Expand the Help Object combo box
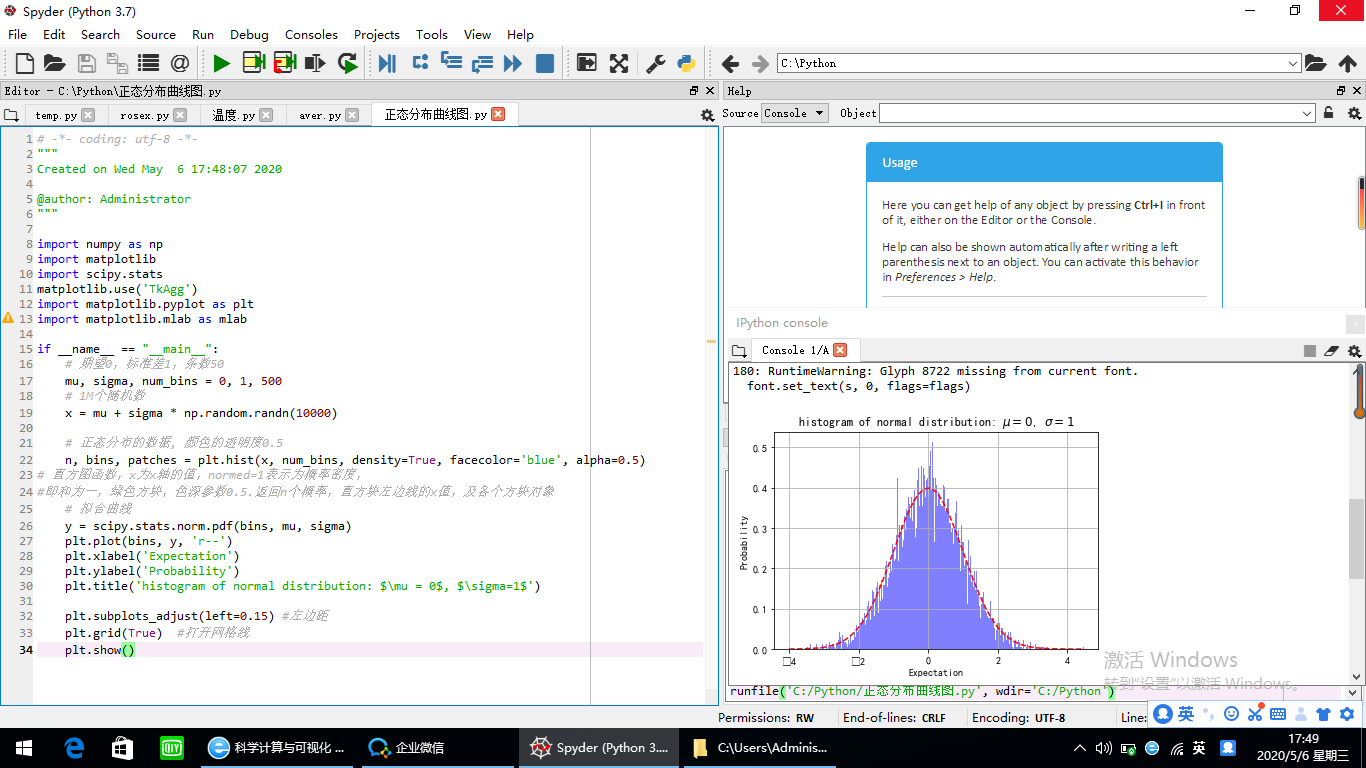 coord(1307,114)
